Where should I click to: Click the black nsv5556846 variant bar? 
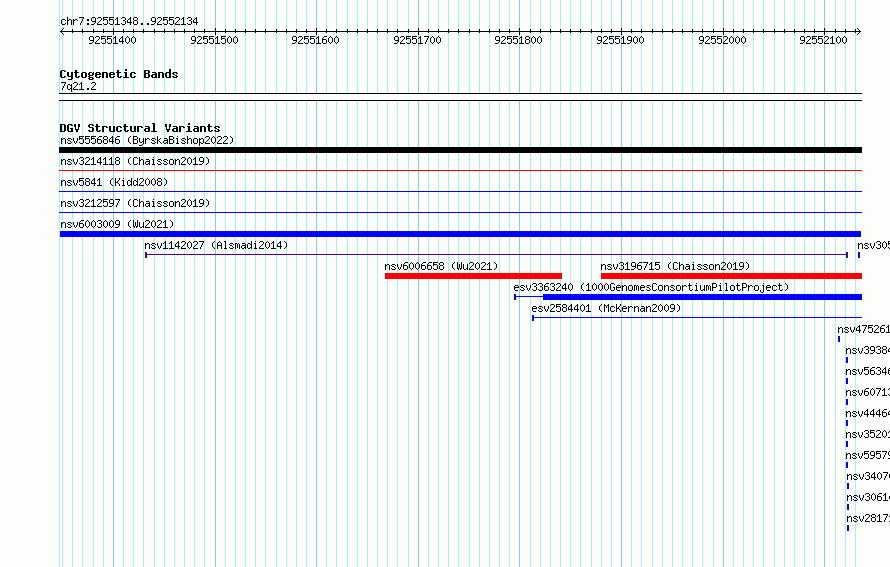(x=460, y=150)
